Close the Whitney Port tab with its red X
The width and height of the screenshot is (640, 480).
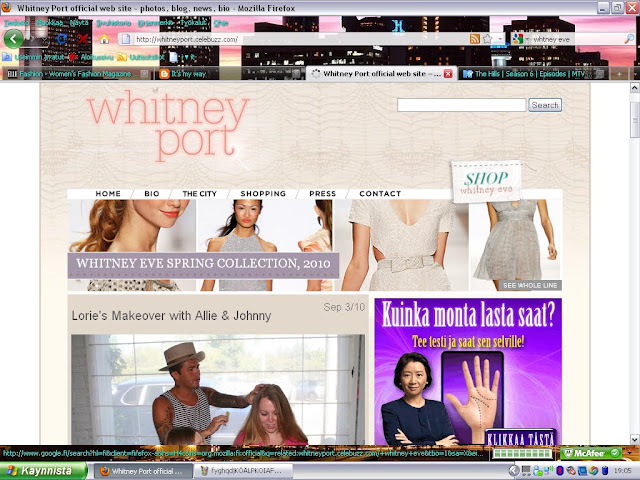[448, 74]
